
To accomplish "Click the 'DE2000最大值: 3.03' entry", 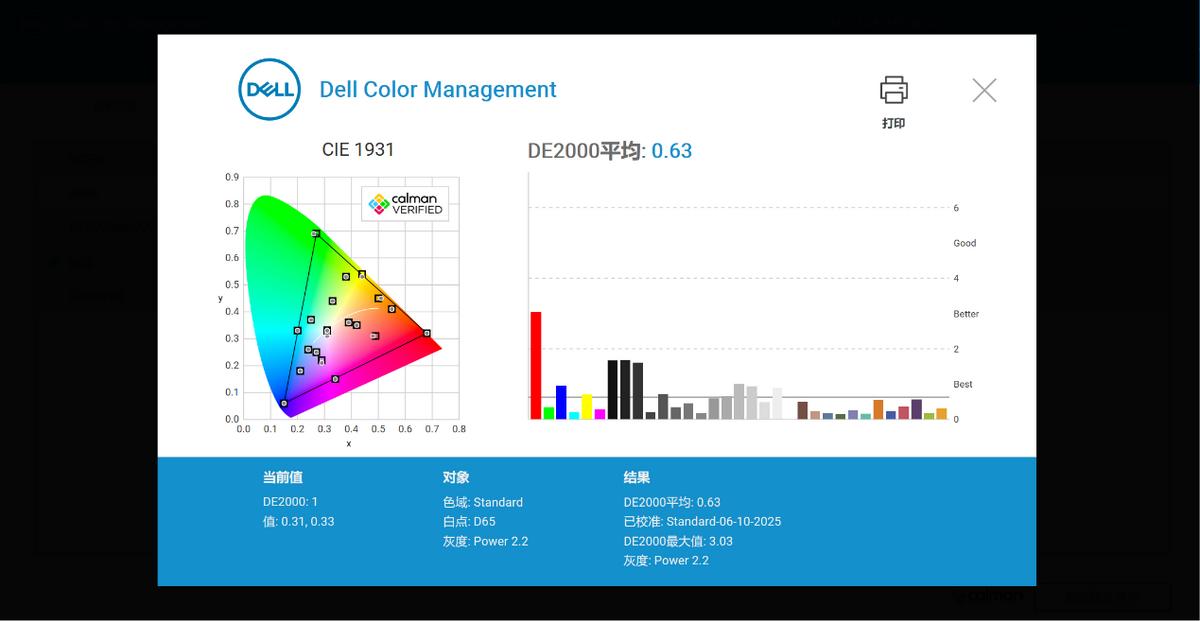I will point(678,541).
